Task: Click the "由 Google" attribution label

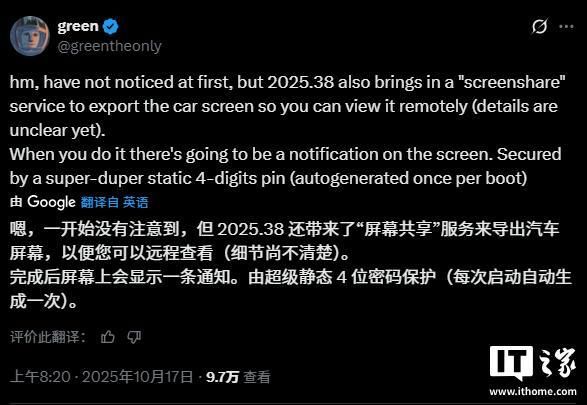Action: click(43, 202)
